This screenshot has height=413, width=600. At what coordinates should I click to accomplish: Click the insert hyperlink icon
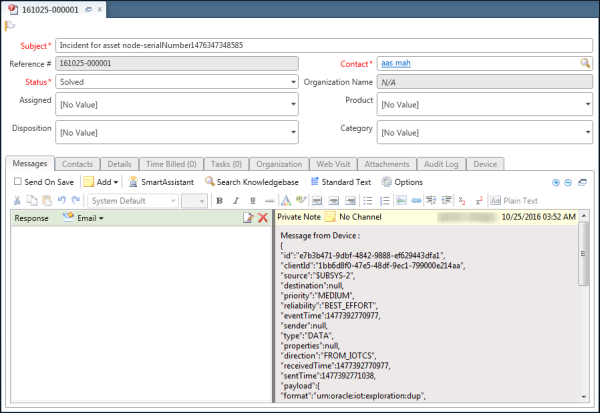point(416,201)
